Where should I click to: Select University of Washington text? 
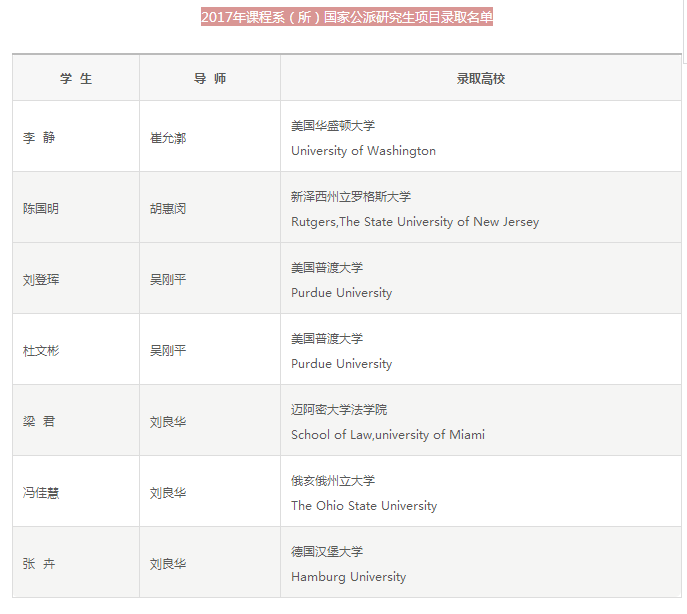[363, 151]
